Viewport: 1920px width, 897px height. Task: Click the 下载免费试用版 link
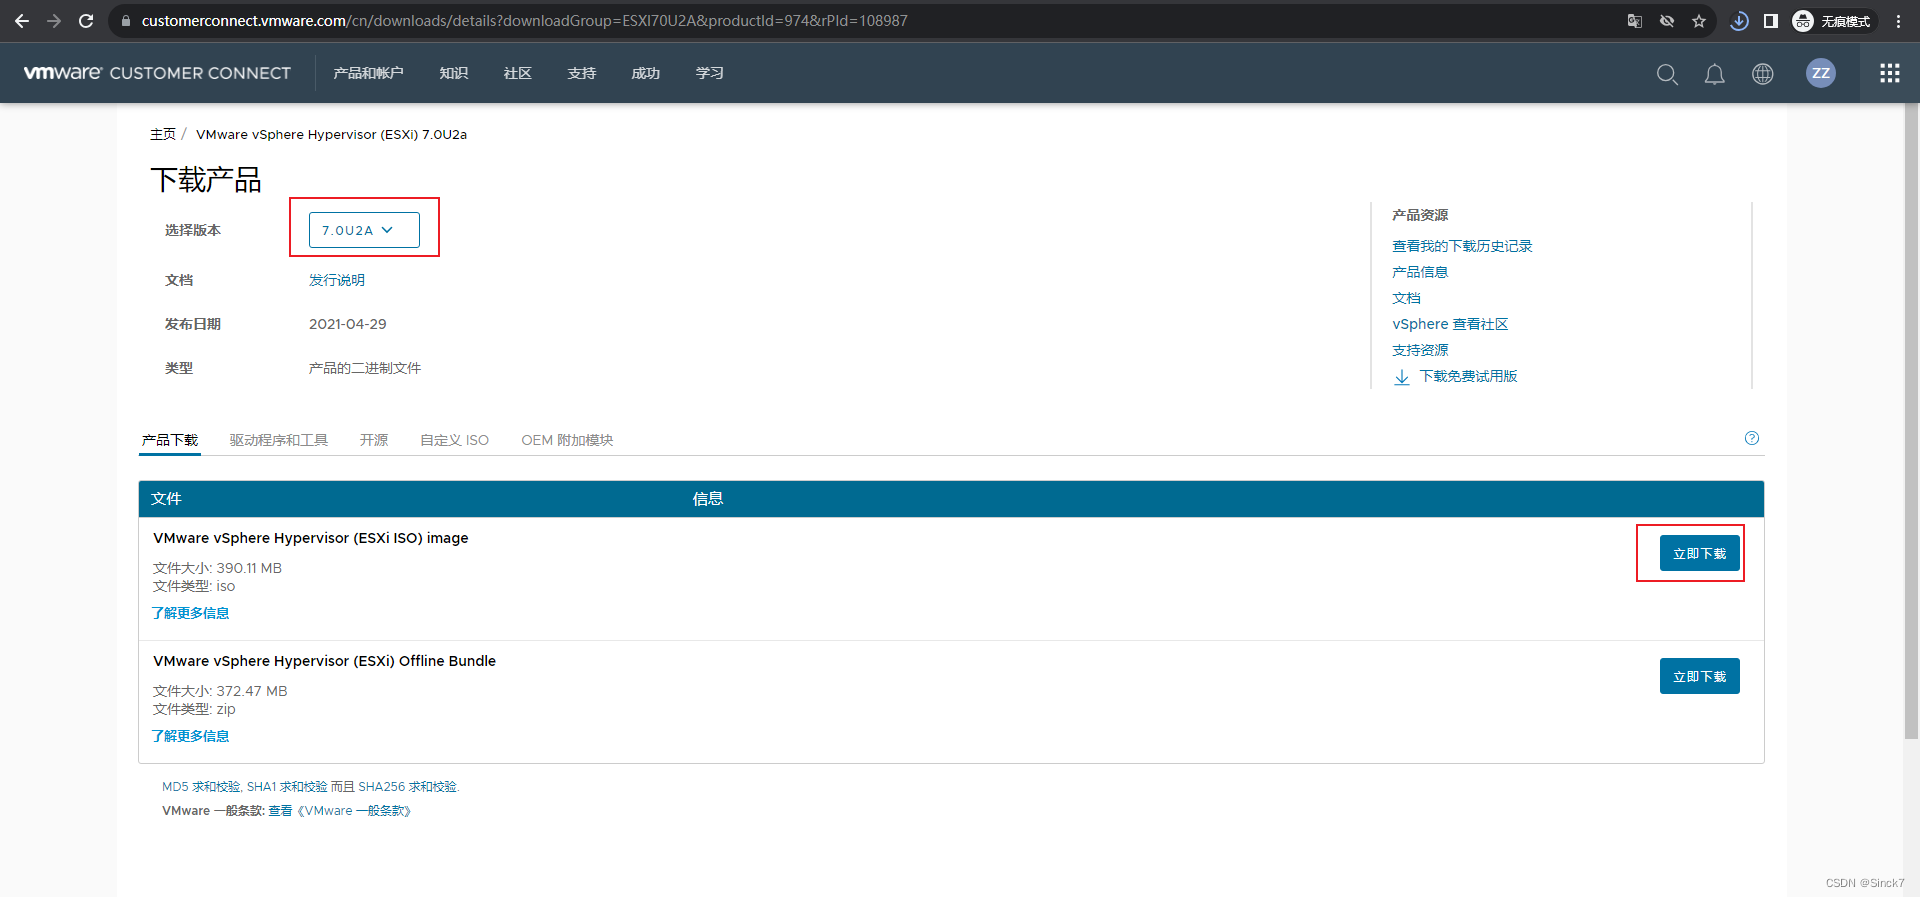1469,376
